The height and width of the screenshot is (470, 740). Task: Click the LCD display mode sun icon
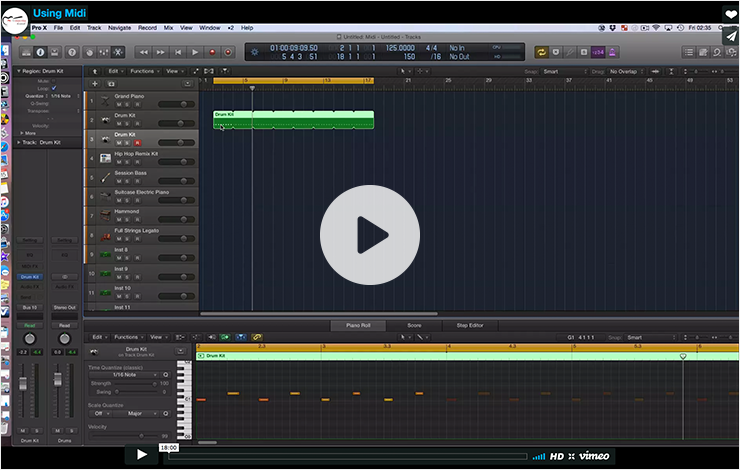255,52
